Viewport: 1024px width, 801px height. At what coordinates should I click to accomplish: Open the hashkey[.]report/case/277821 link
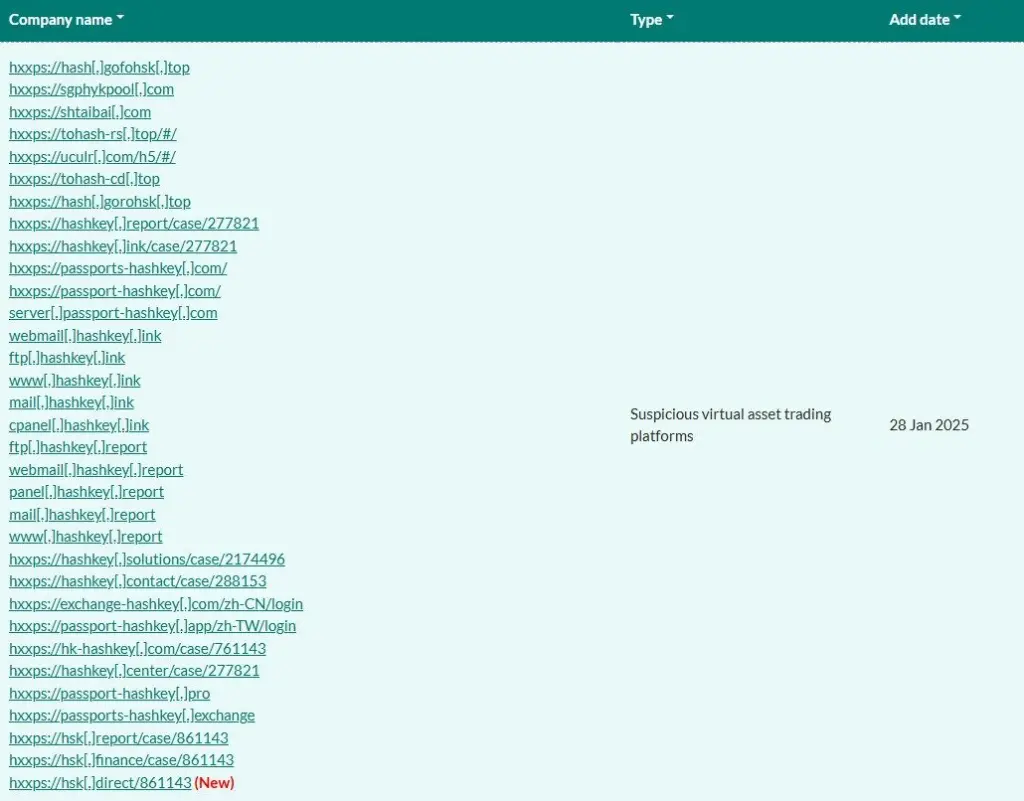(134, 223)
